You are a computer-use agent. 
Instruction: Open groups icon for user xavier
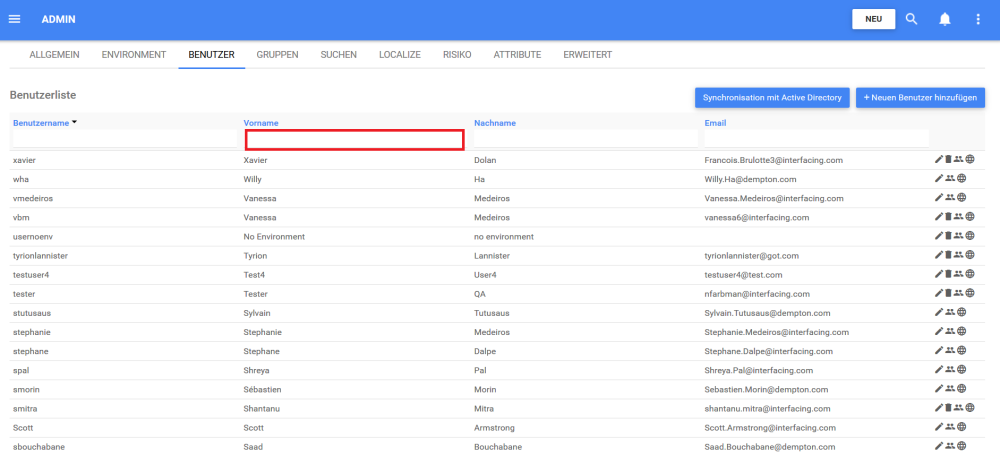[x=958, y=160]
